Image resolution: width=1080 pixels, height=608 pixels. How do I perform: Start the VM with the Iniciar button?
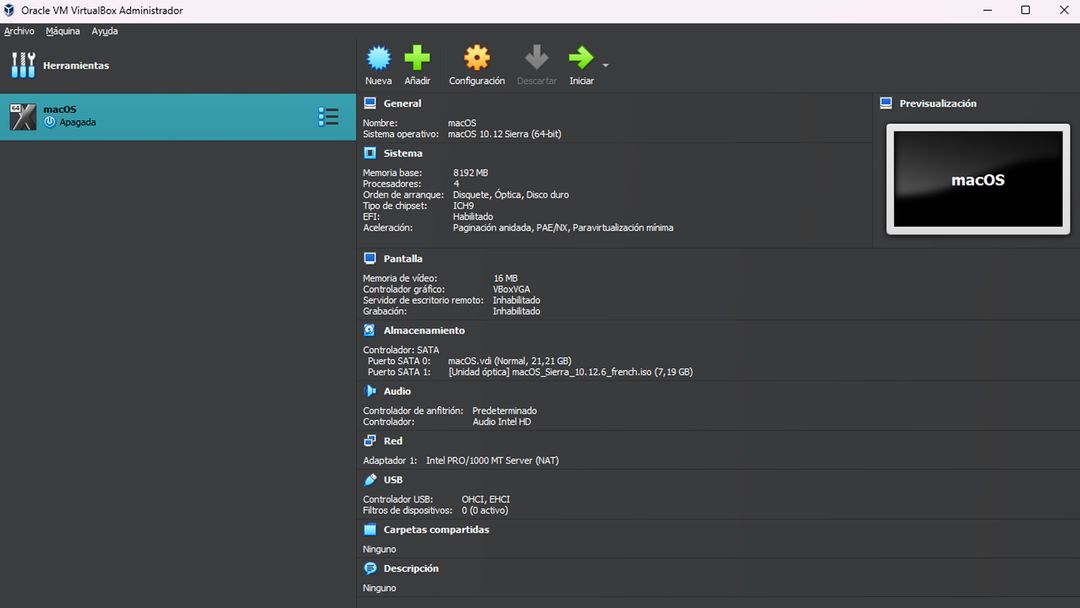pyautogui.click(x=581, y=57)
